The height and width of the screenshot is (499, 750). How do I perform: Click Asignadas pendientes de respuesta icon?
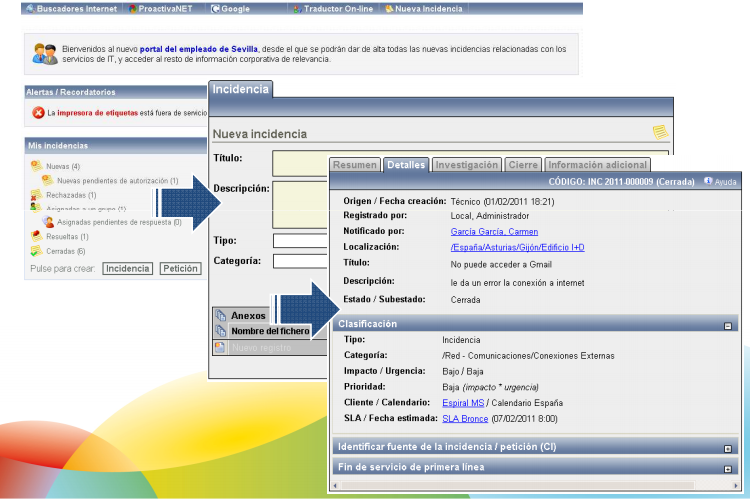click(x=48, y=222)
